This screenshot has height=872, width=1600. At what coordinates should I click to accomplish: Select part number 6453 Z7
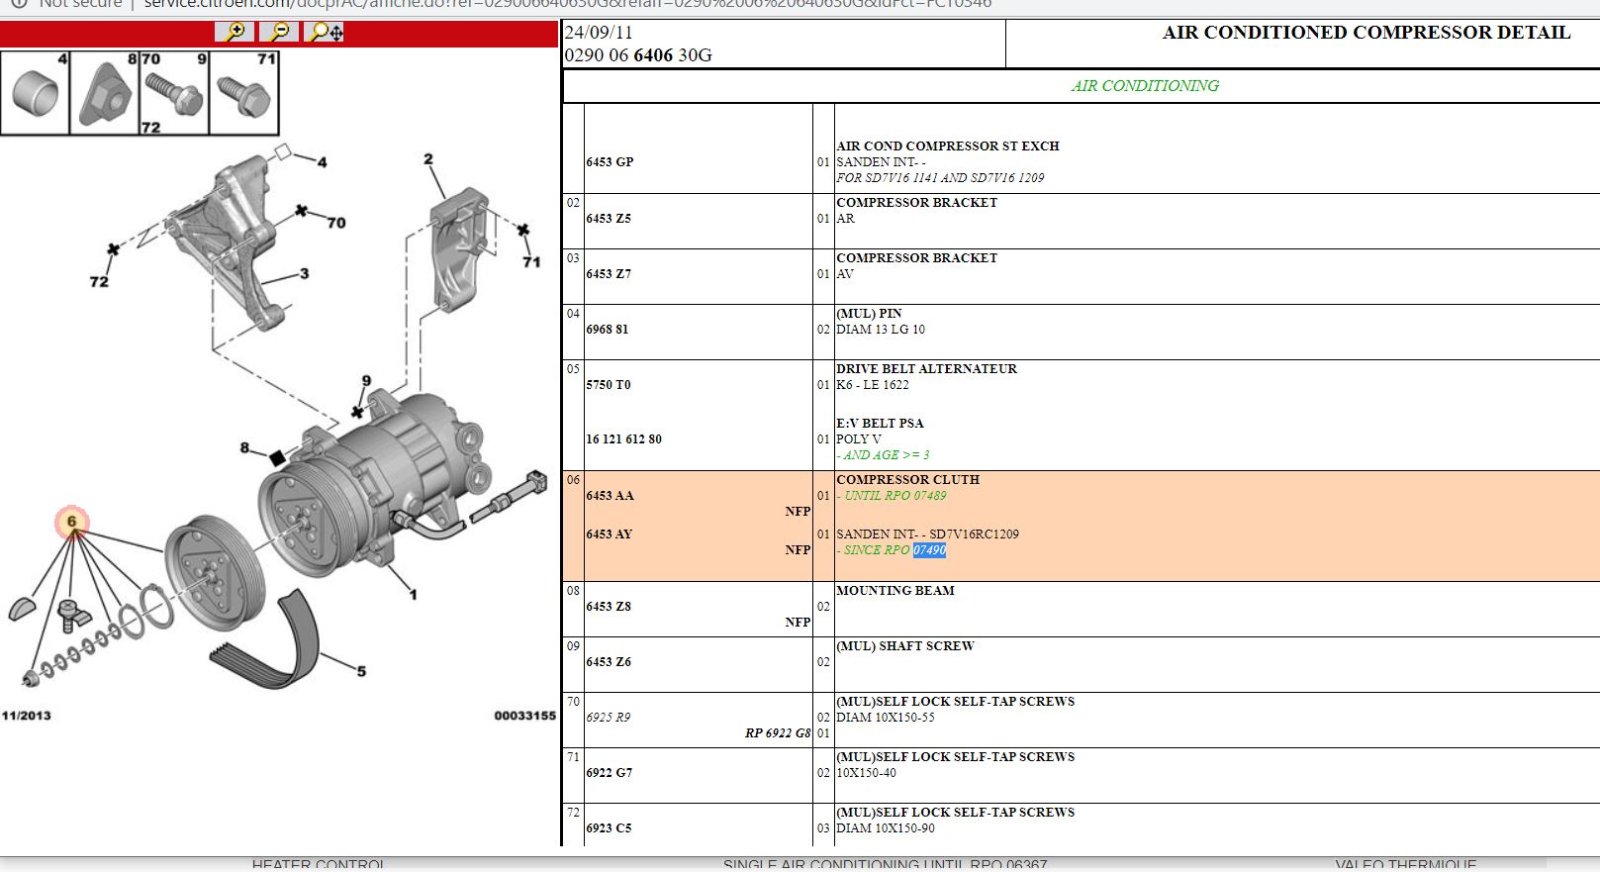pos(608,274)
